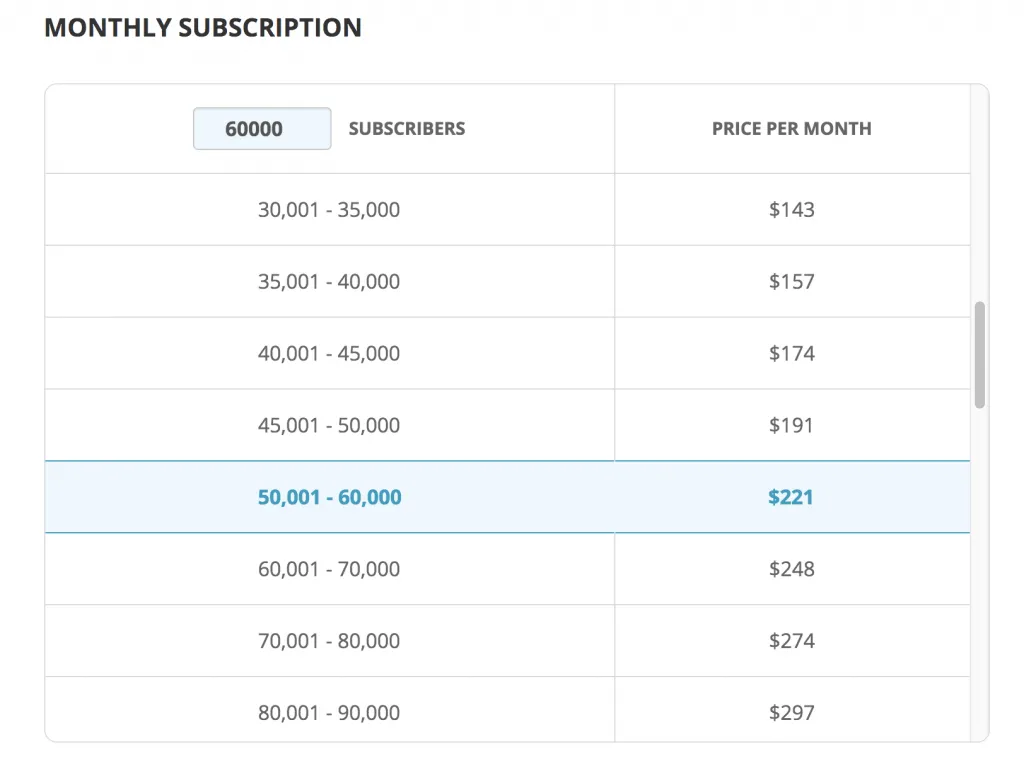The height and width of the screenshot is (778, 1024).
Task: Click the highlighted $221 price
Action: (x=791, y=497)
